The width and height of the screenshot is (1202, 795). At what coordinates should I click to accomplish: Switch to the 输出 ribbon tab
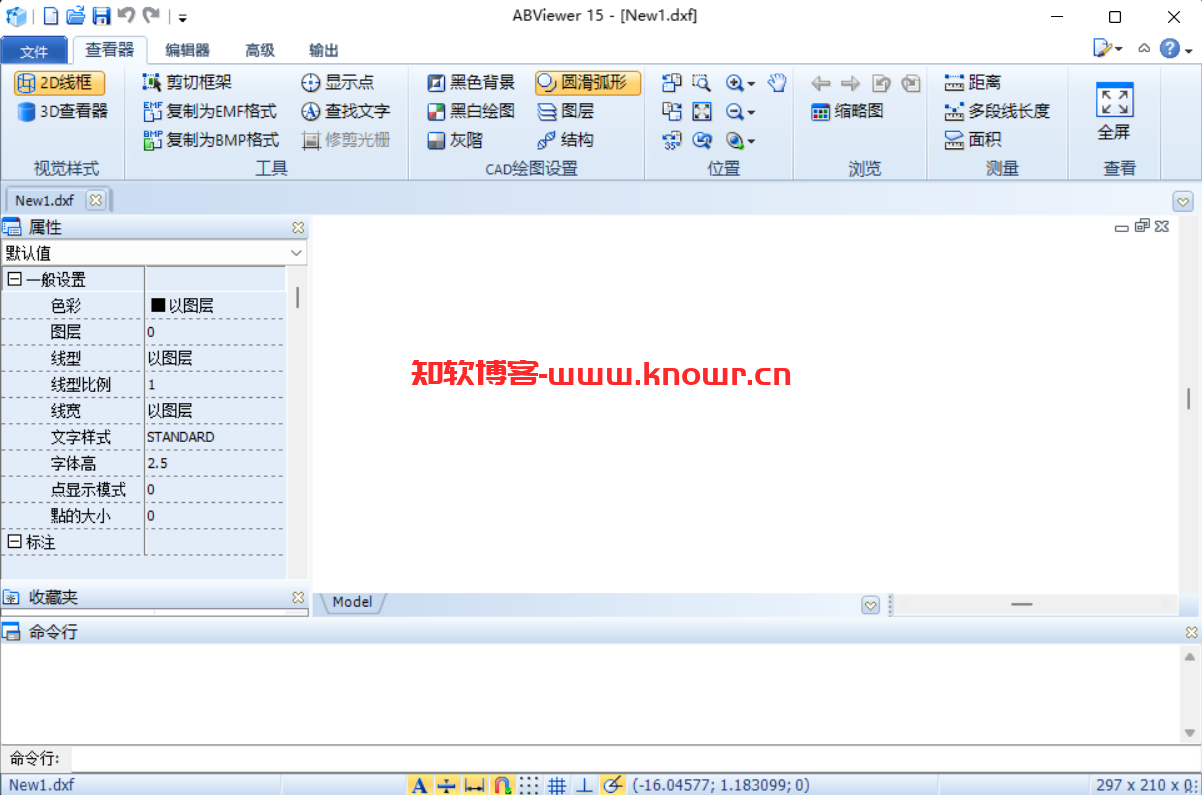pos(323,51)
